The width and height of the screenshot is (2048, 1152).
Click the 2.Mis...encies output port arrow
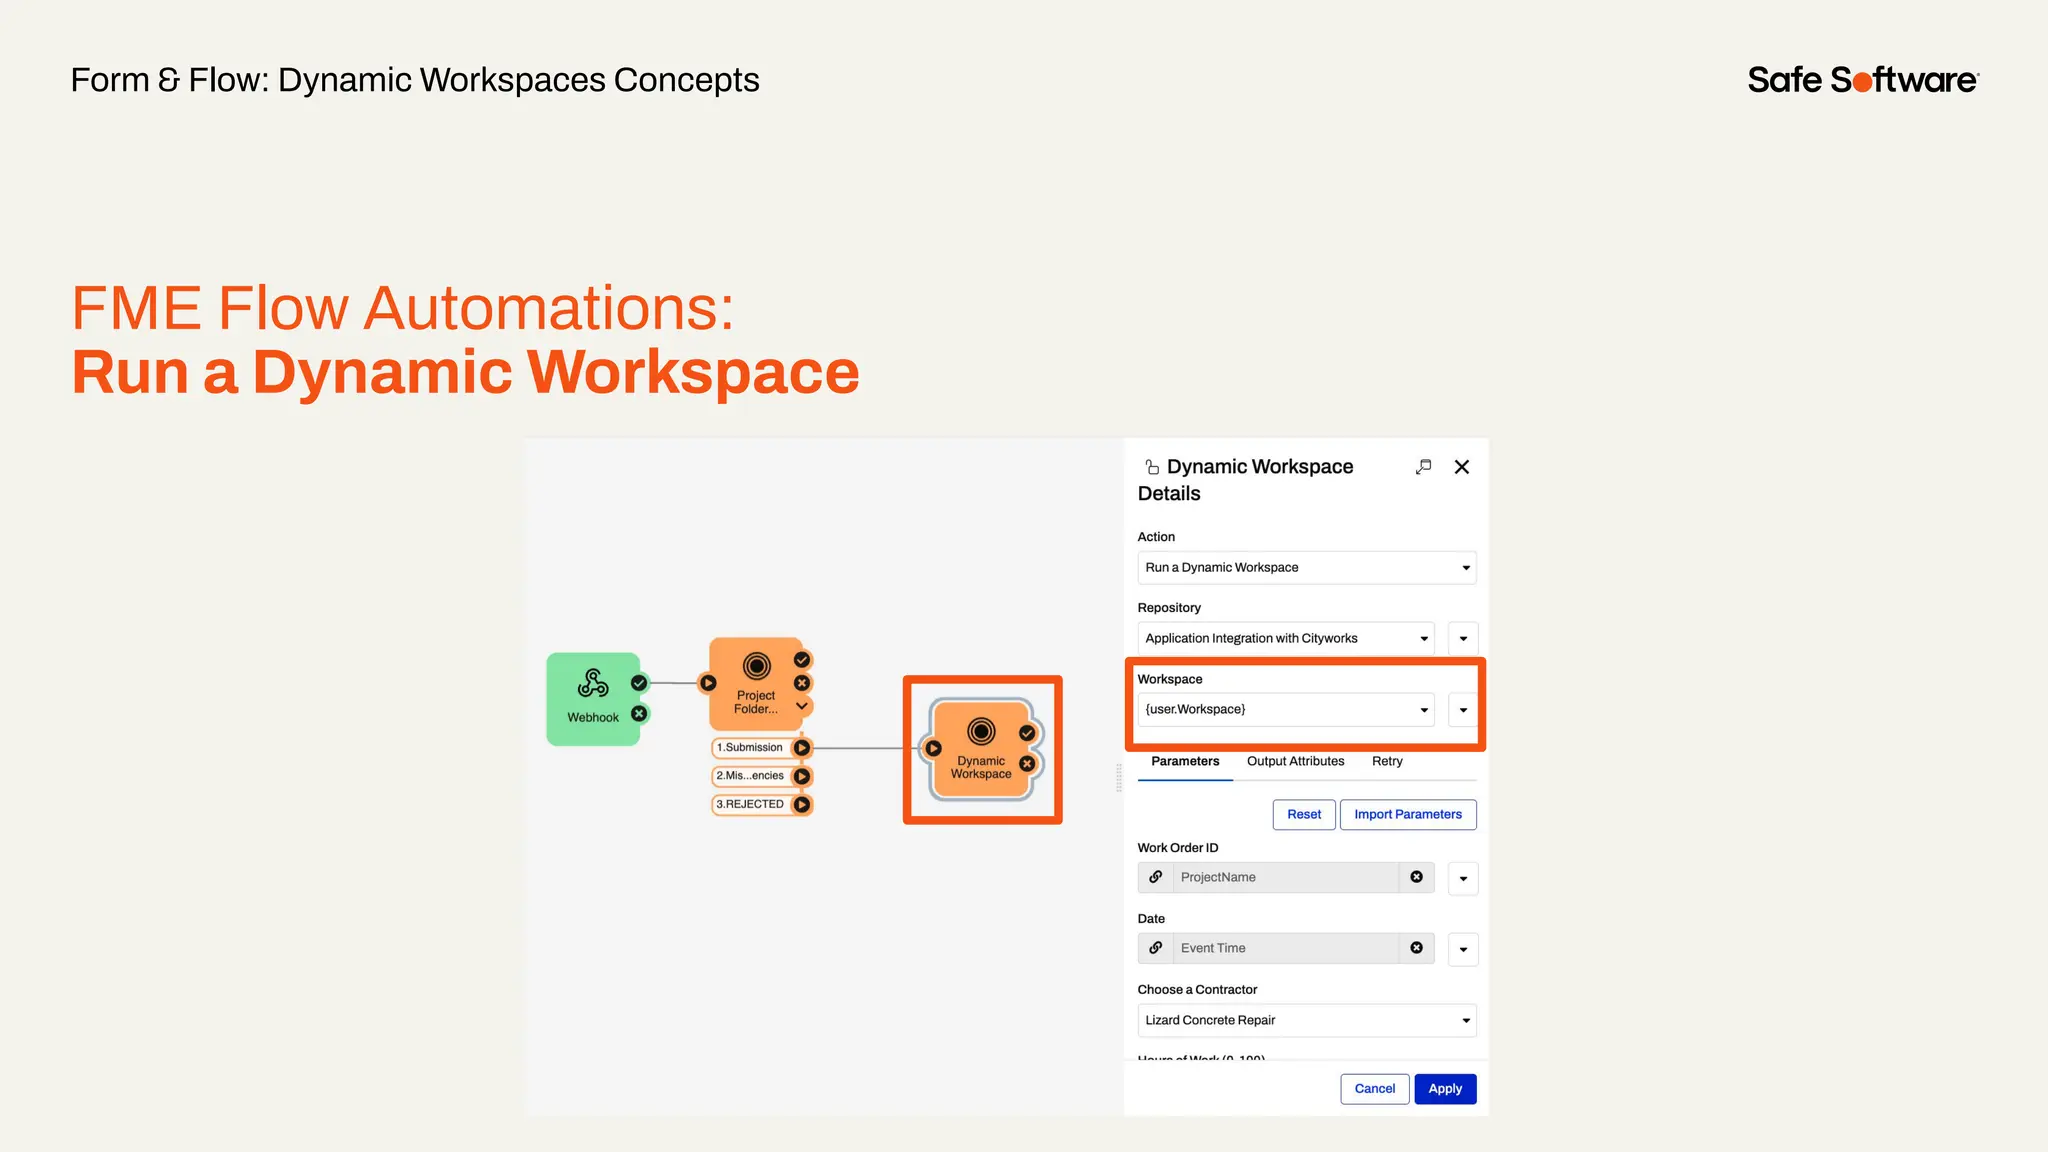tap(802, 776)
